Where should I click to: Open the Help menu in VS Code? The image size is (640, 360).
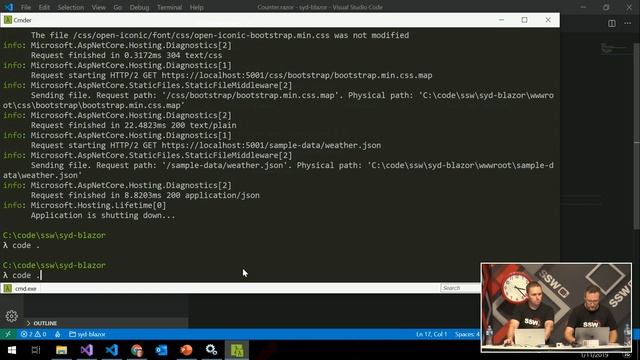tap(196, 7)
